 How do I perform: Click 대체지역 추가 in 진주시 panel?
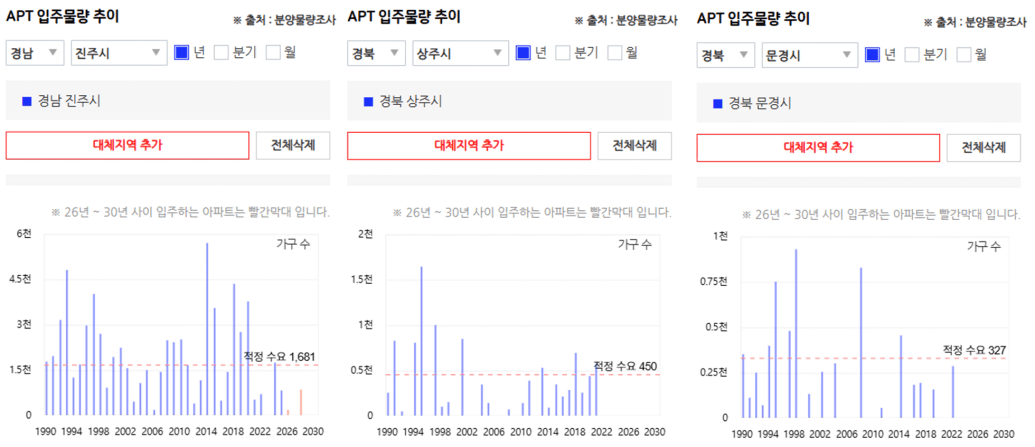tap(127, 145)
